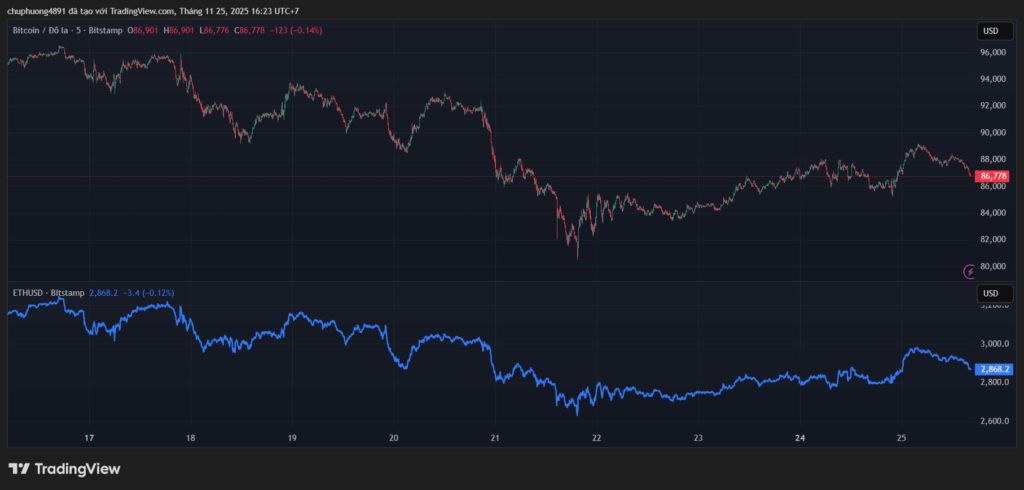
Task: Click the blue 2,868.2 ETH price label
Action: point(995,369)
